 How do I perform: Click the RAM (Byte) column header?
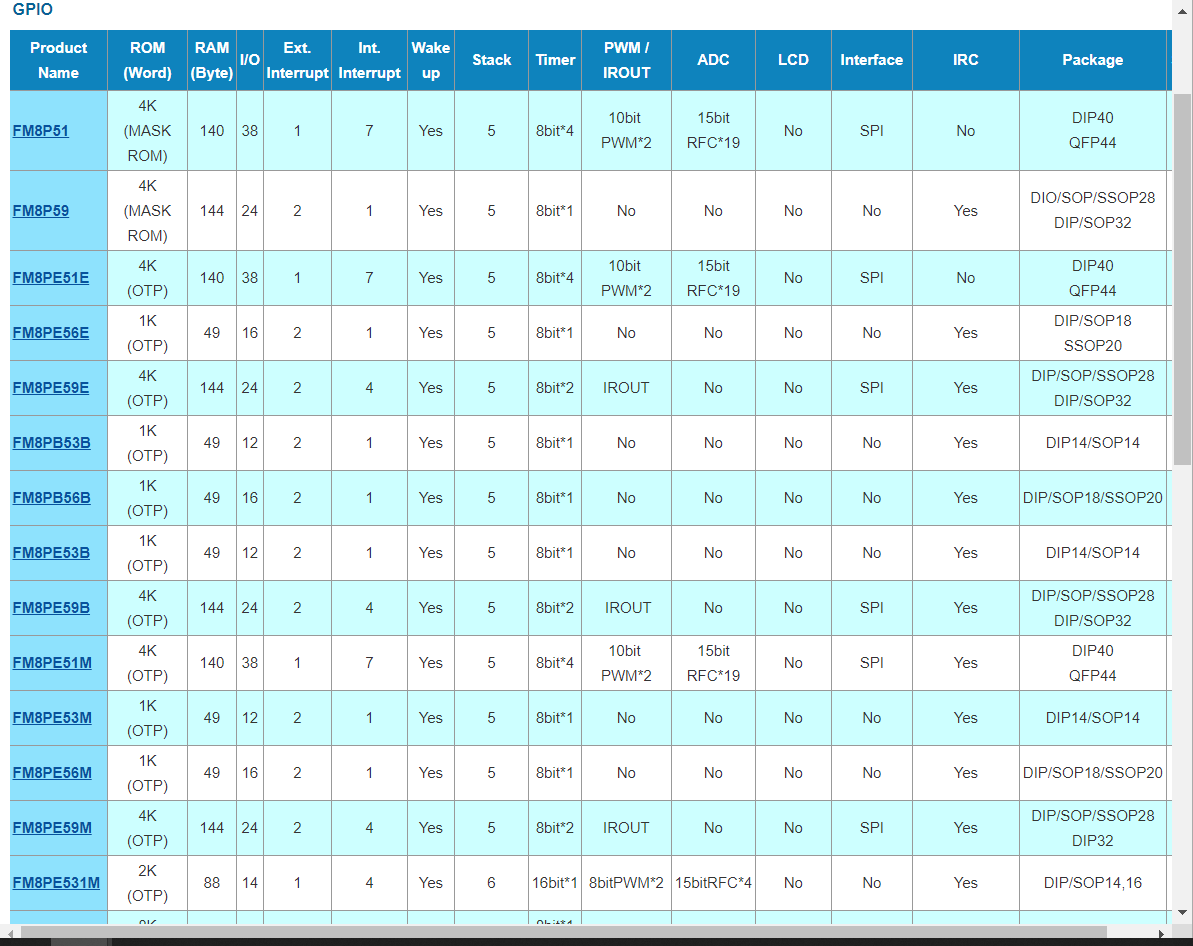pyautogui.click(x=212, y=60)
